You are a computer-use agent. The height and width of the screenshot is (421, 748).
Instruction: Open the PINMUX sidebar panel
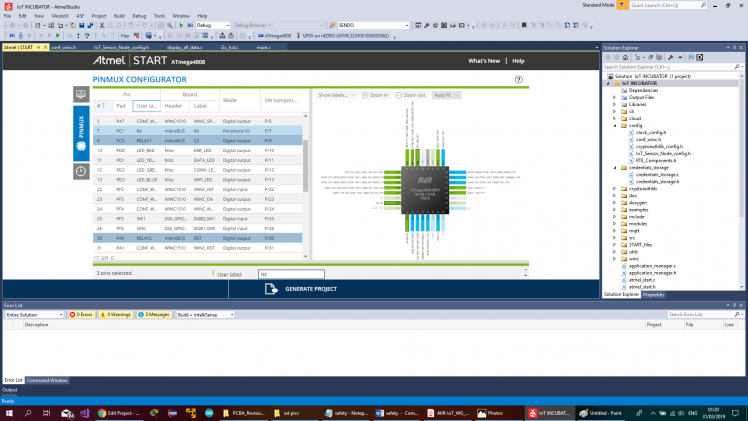click(81, 133)
